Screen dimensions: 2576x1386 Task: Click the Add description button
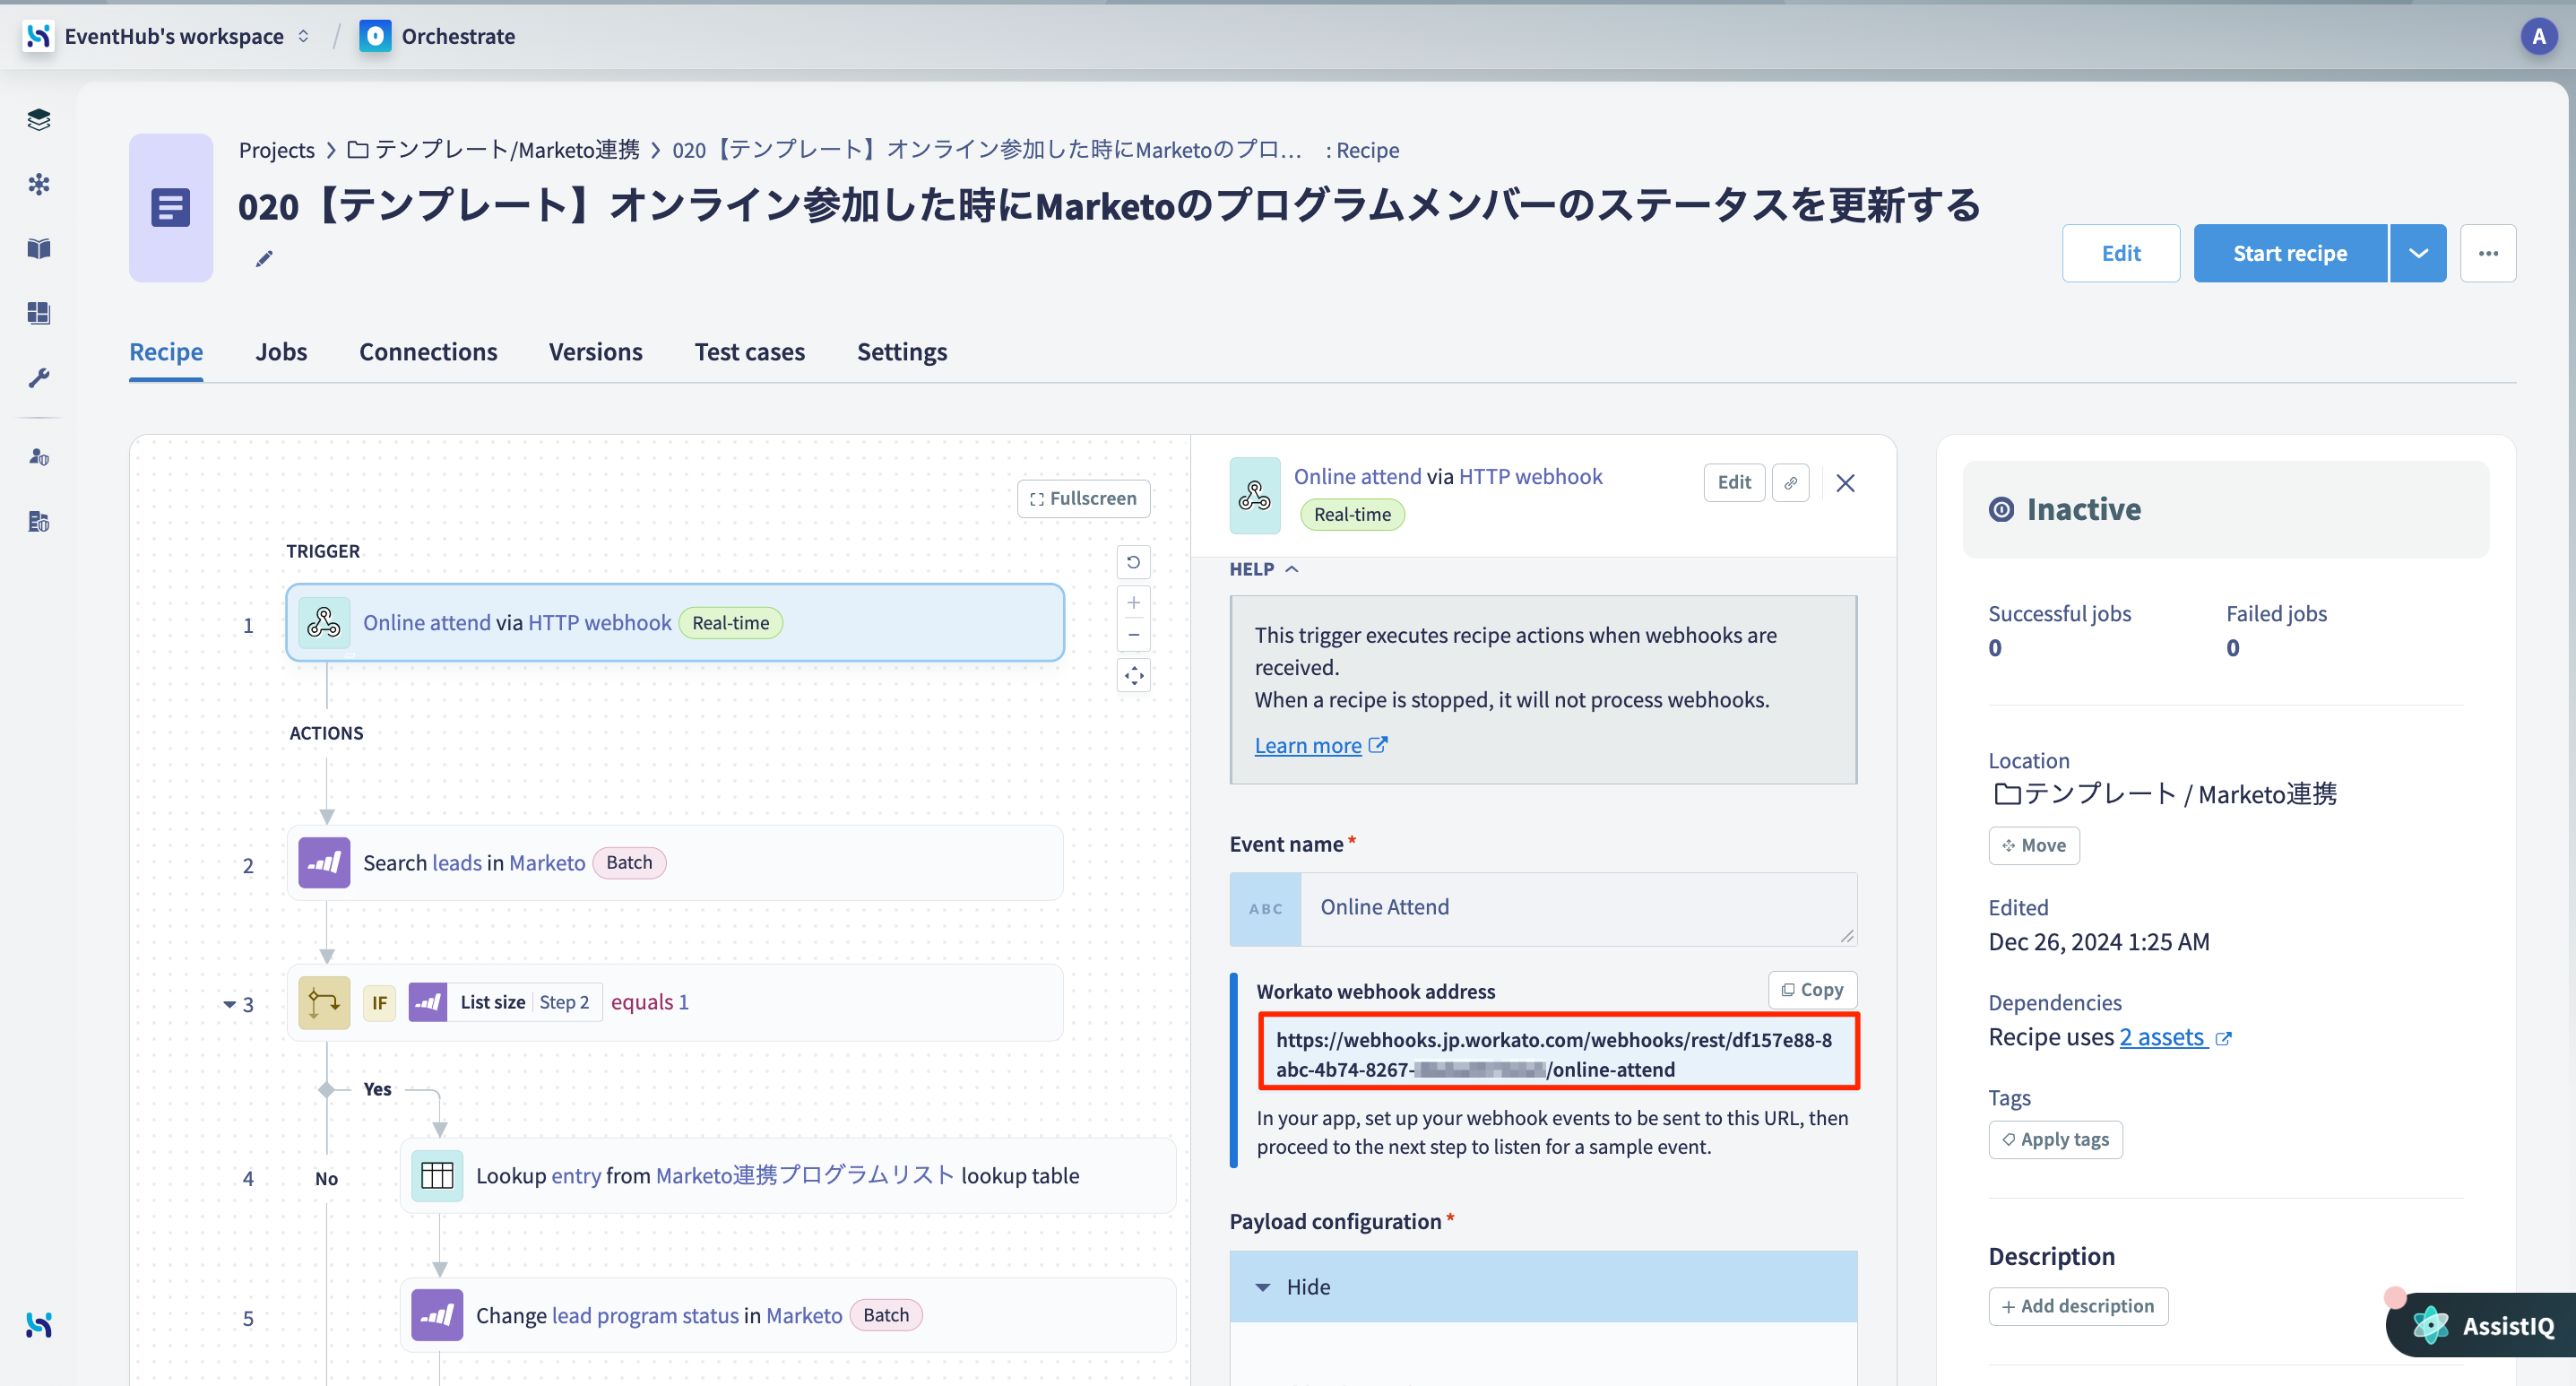click(x=2078, y=1307)
